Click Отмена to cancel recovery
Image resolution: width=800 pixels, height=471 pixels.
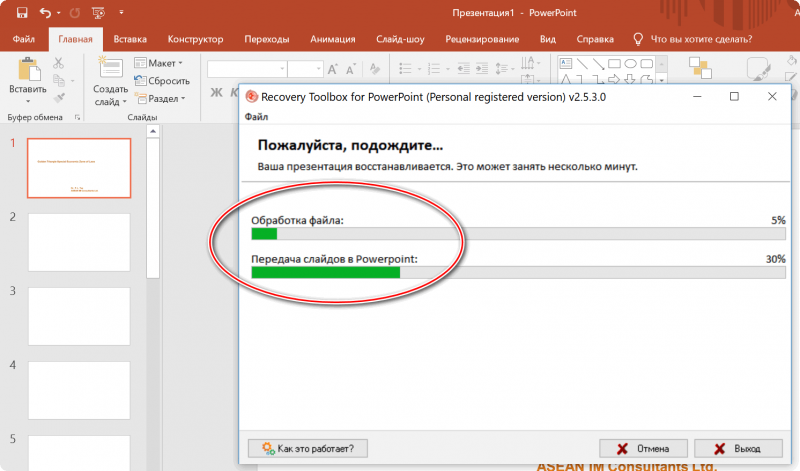643,449
